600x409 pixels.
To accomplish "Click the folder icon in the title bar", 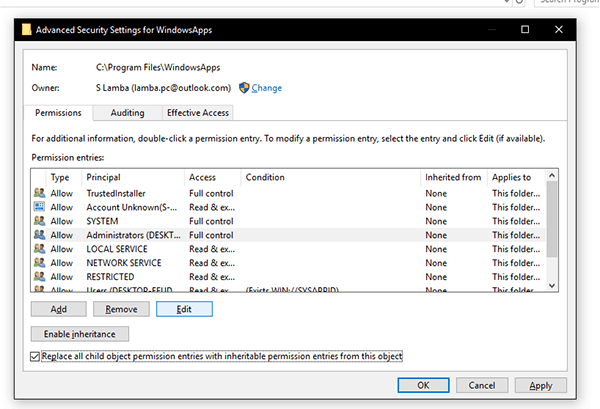I will [26, 29].
